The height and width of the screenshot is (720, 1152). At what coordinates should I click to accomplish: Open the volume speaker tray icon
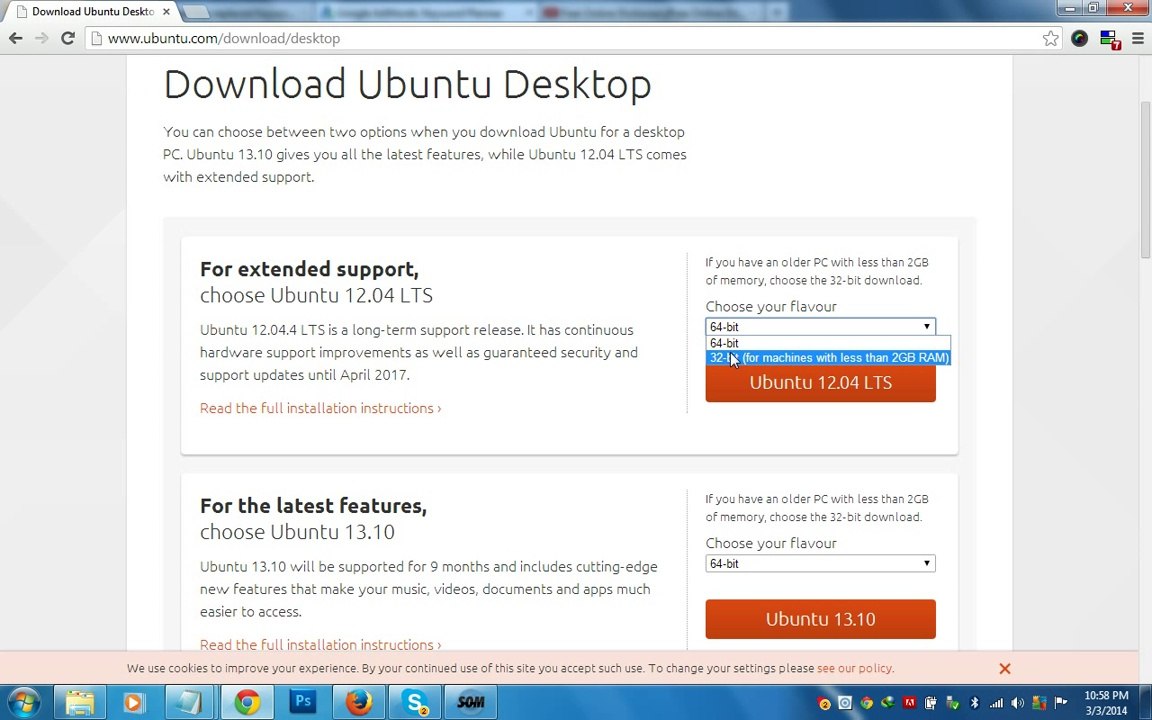point(1018,703)
